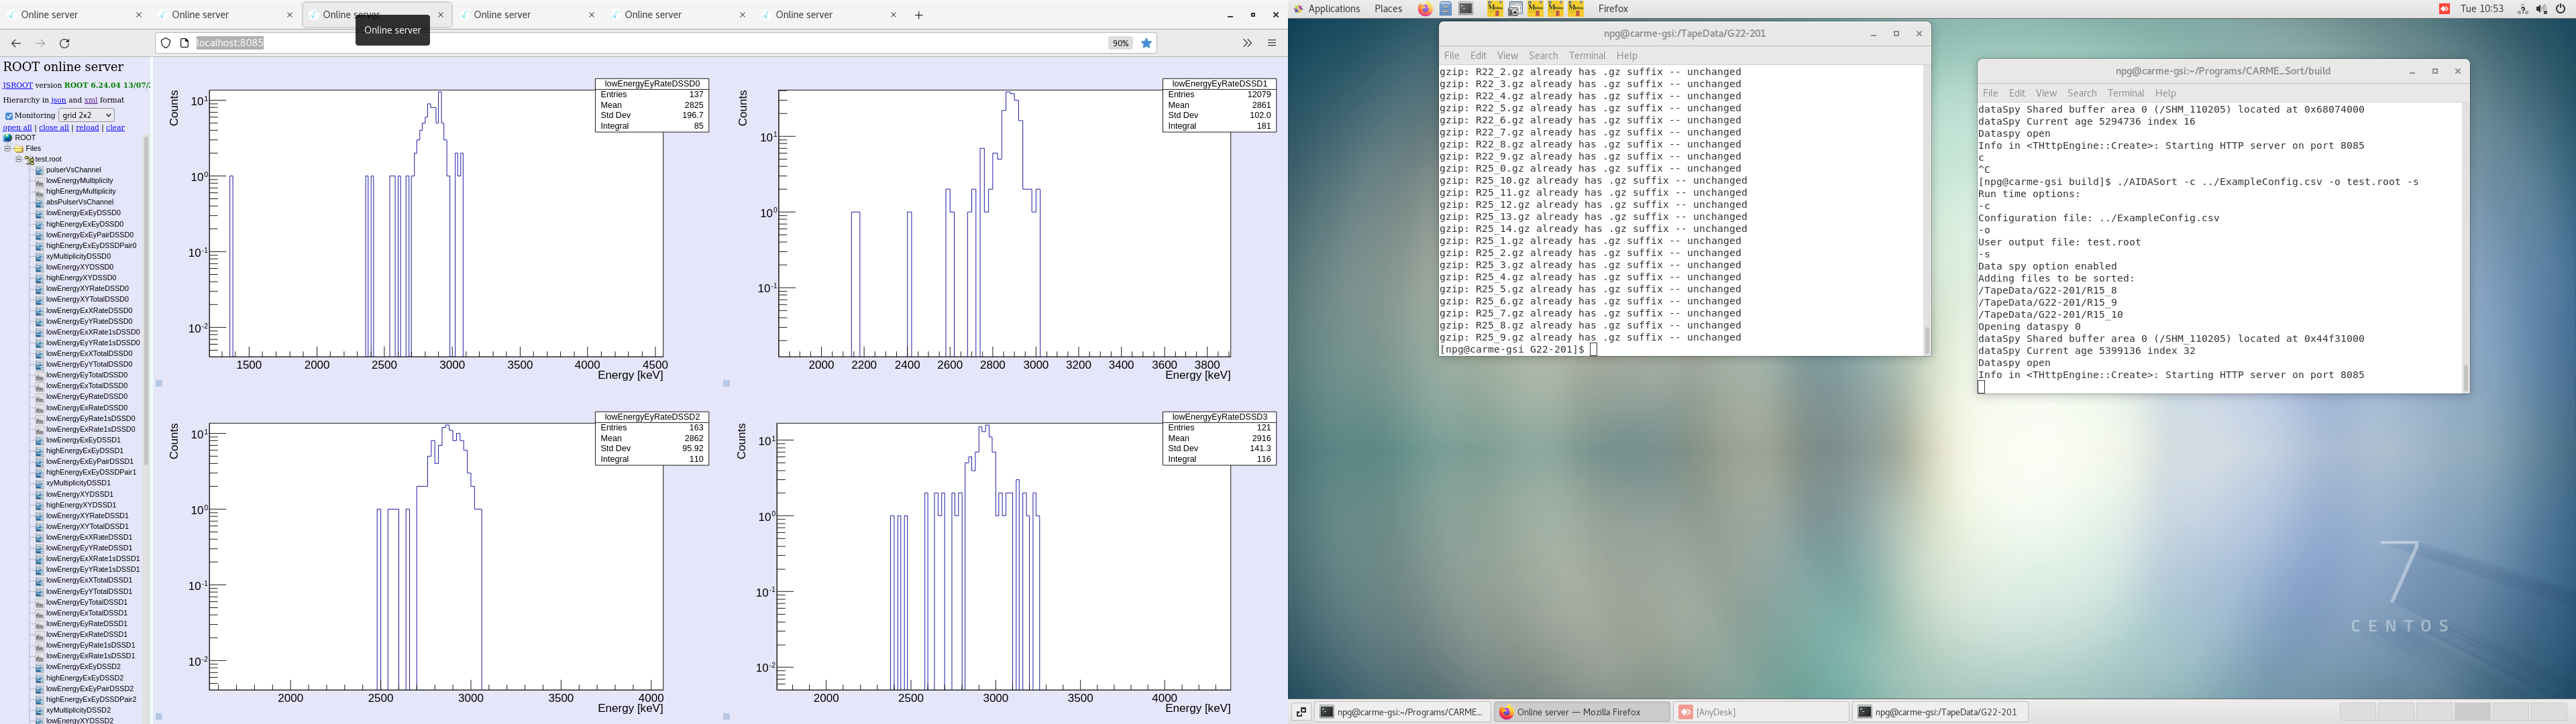Click the 'json' hierarchy link
The image size is (2576, 724).
[x=59, y=100]
